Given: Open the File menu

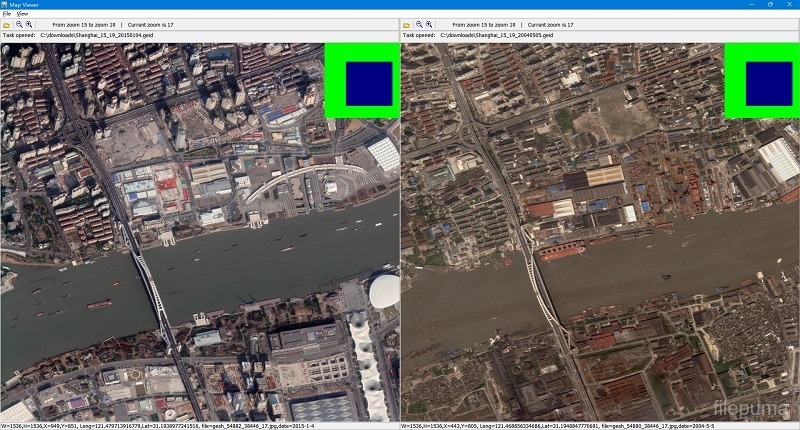Looking at the screenshot, I should 6,14.
